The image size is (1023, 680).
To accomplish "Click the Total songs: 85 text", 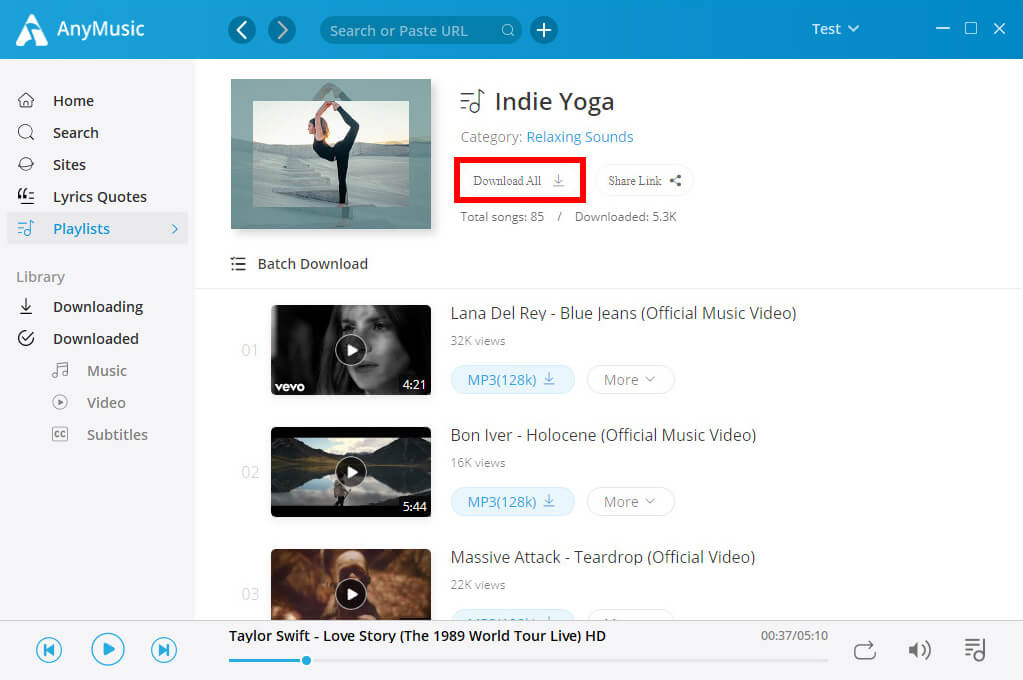I will pos(502,217).
